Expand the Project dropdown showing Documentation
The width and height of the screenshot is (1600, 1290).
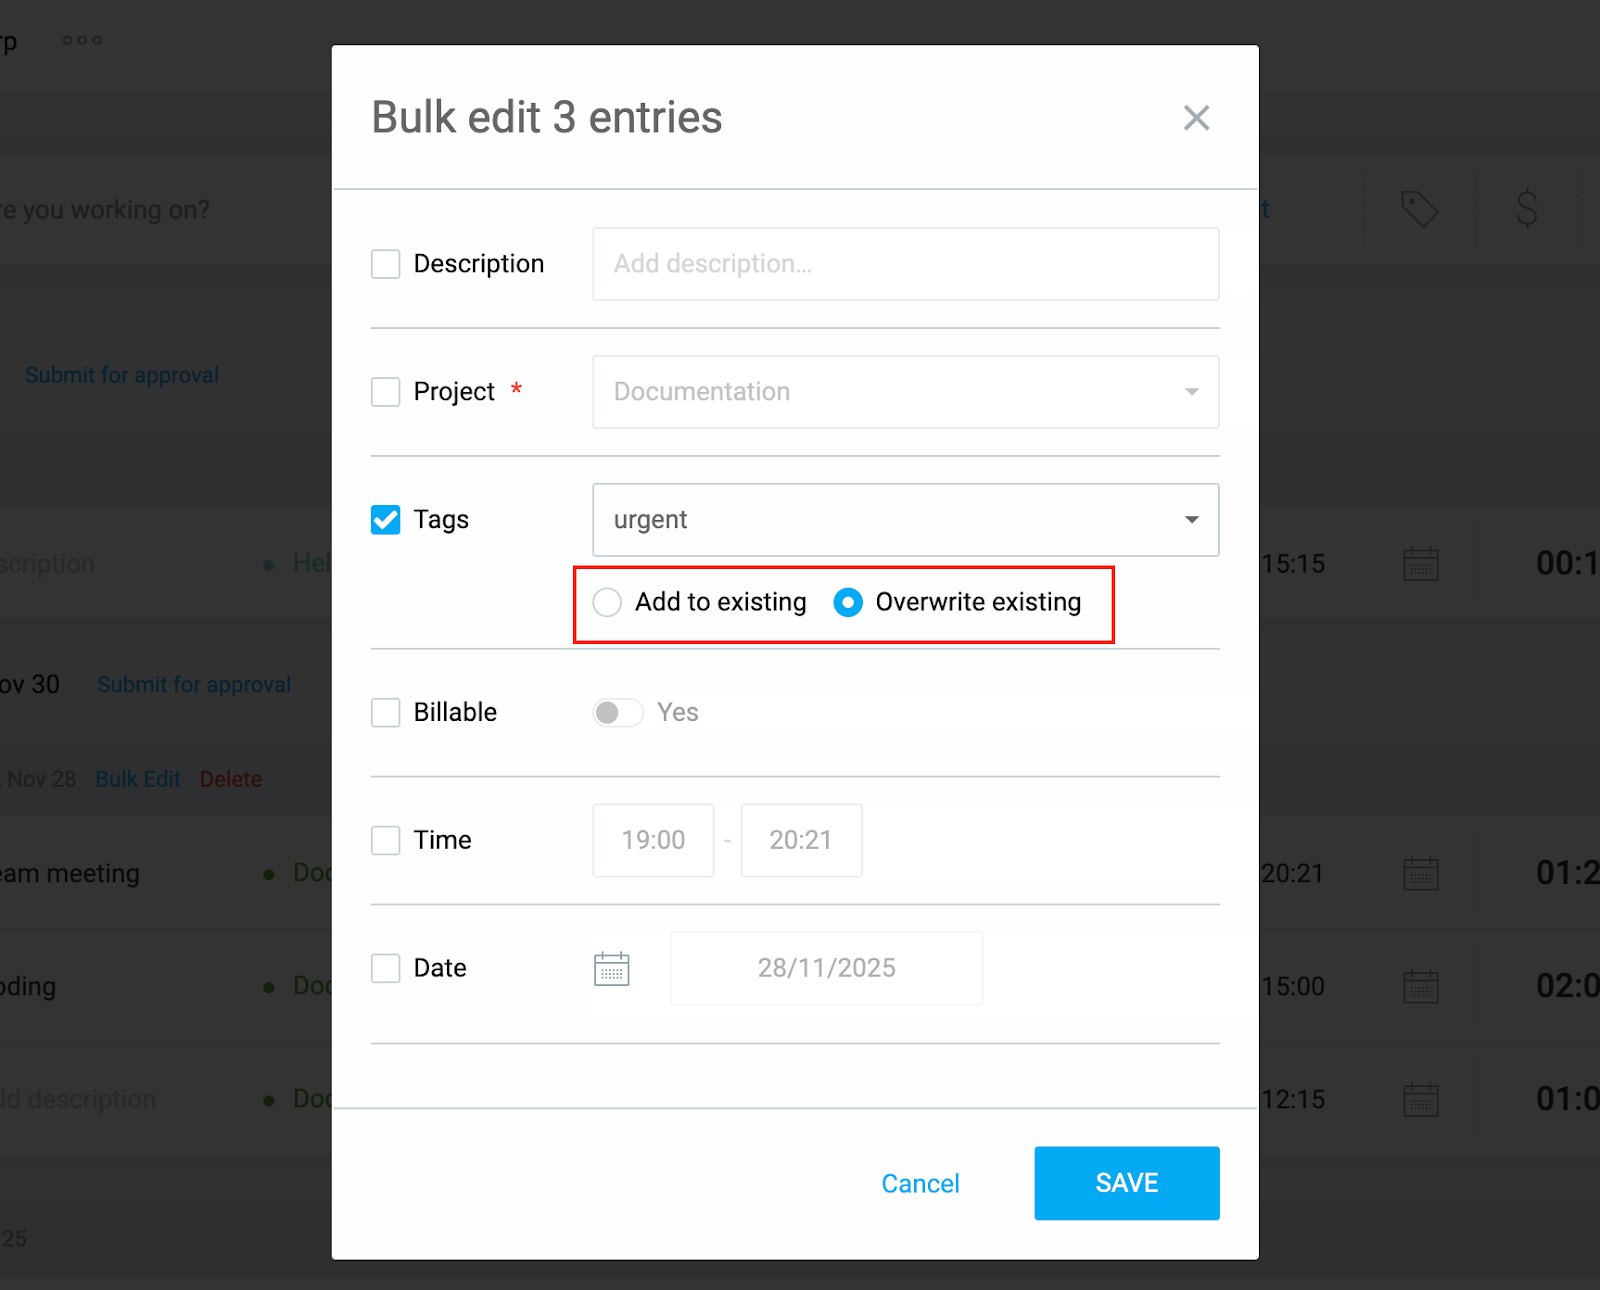1191,392
